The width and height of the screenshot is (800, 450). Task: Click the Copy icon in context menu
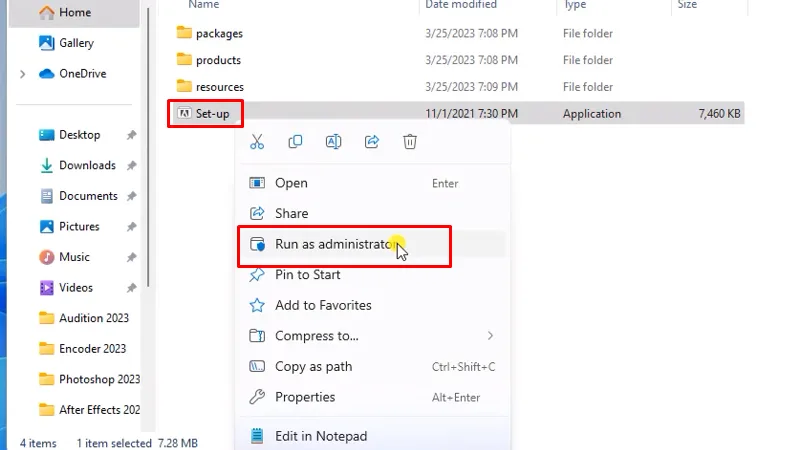pos(295,142)
